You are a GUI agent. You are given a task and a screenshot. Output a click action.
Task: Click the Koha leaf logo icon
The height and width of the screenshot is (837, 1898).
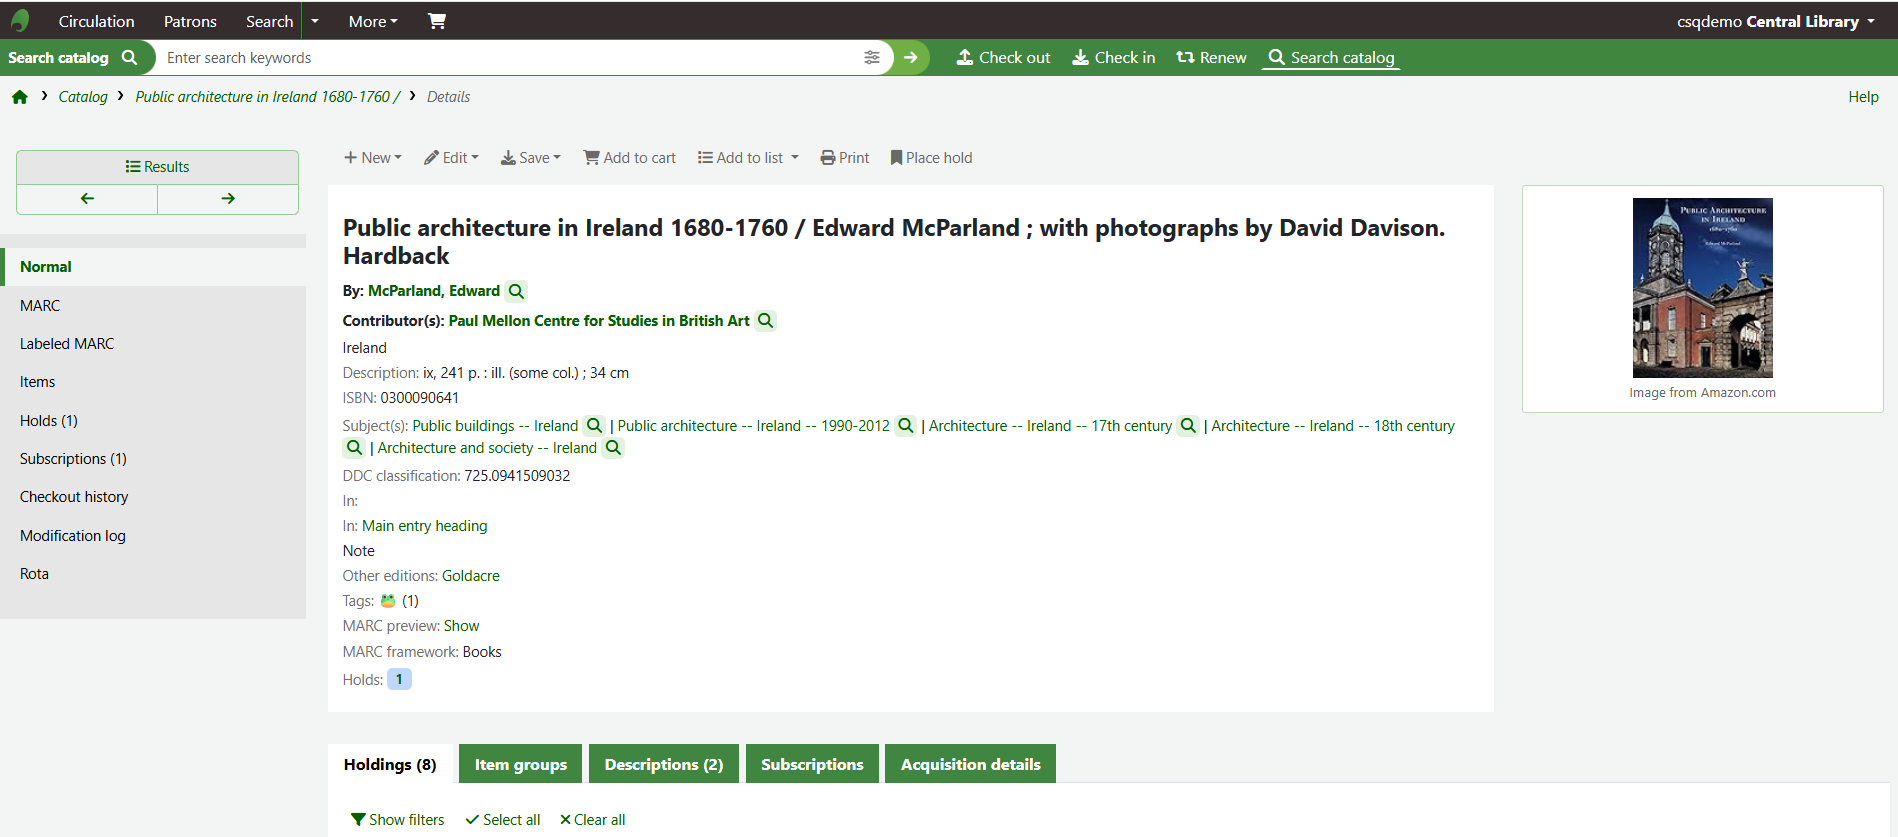coord(20,20)
